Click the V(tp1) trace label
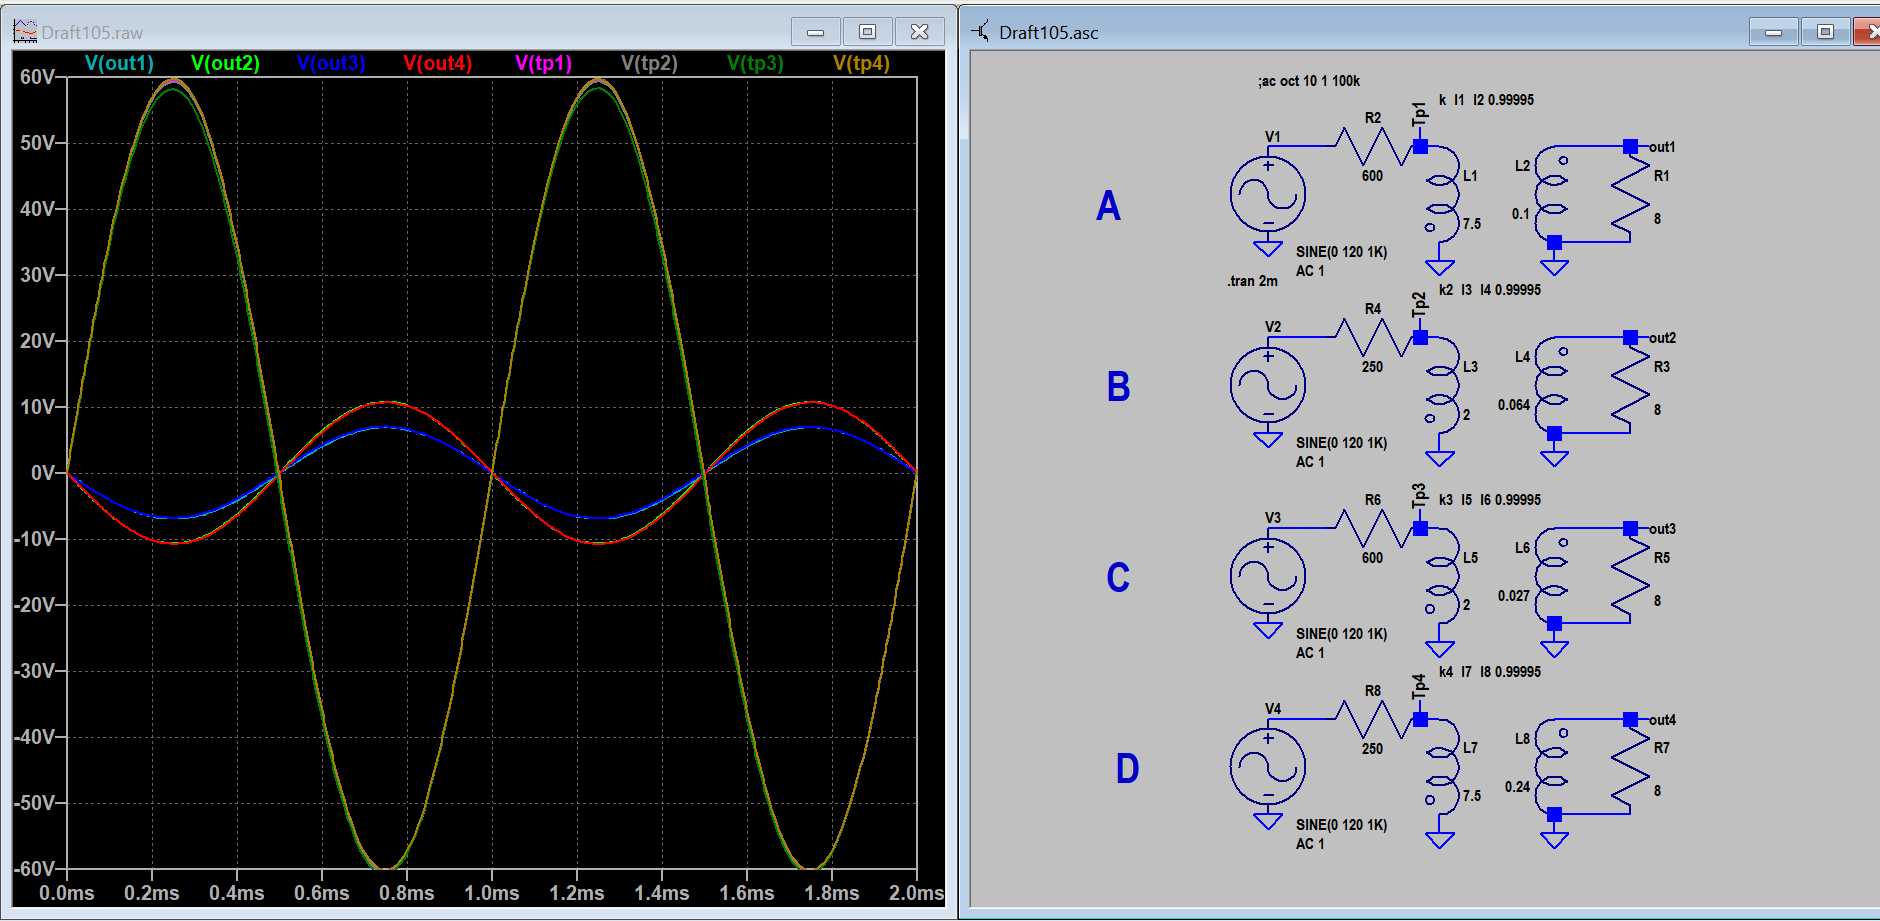 point(543,63)
